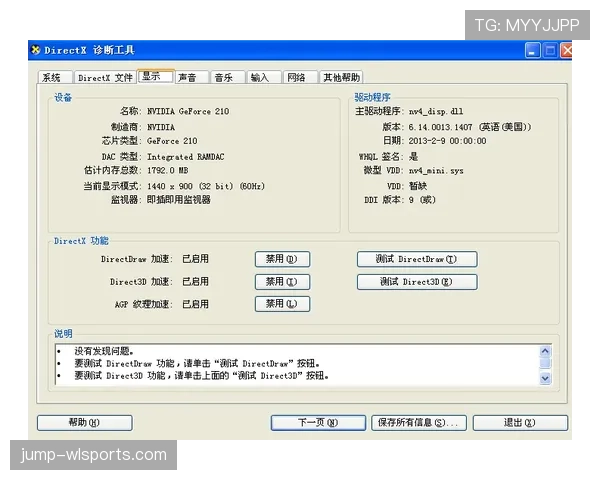Click display mode text 1440 x 900
The image size is (600, 480).
point(170,186)
